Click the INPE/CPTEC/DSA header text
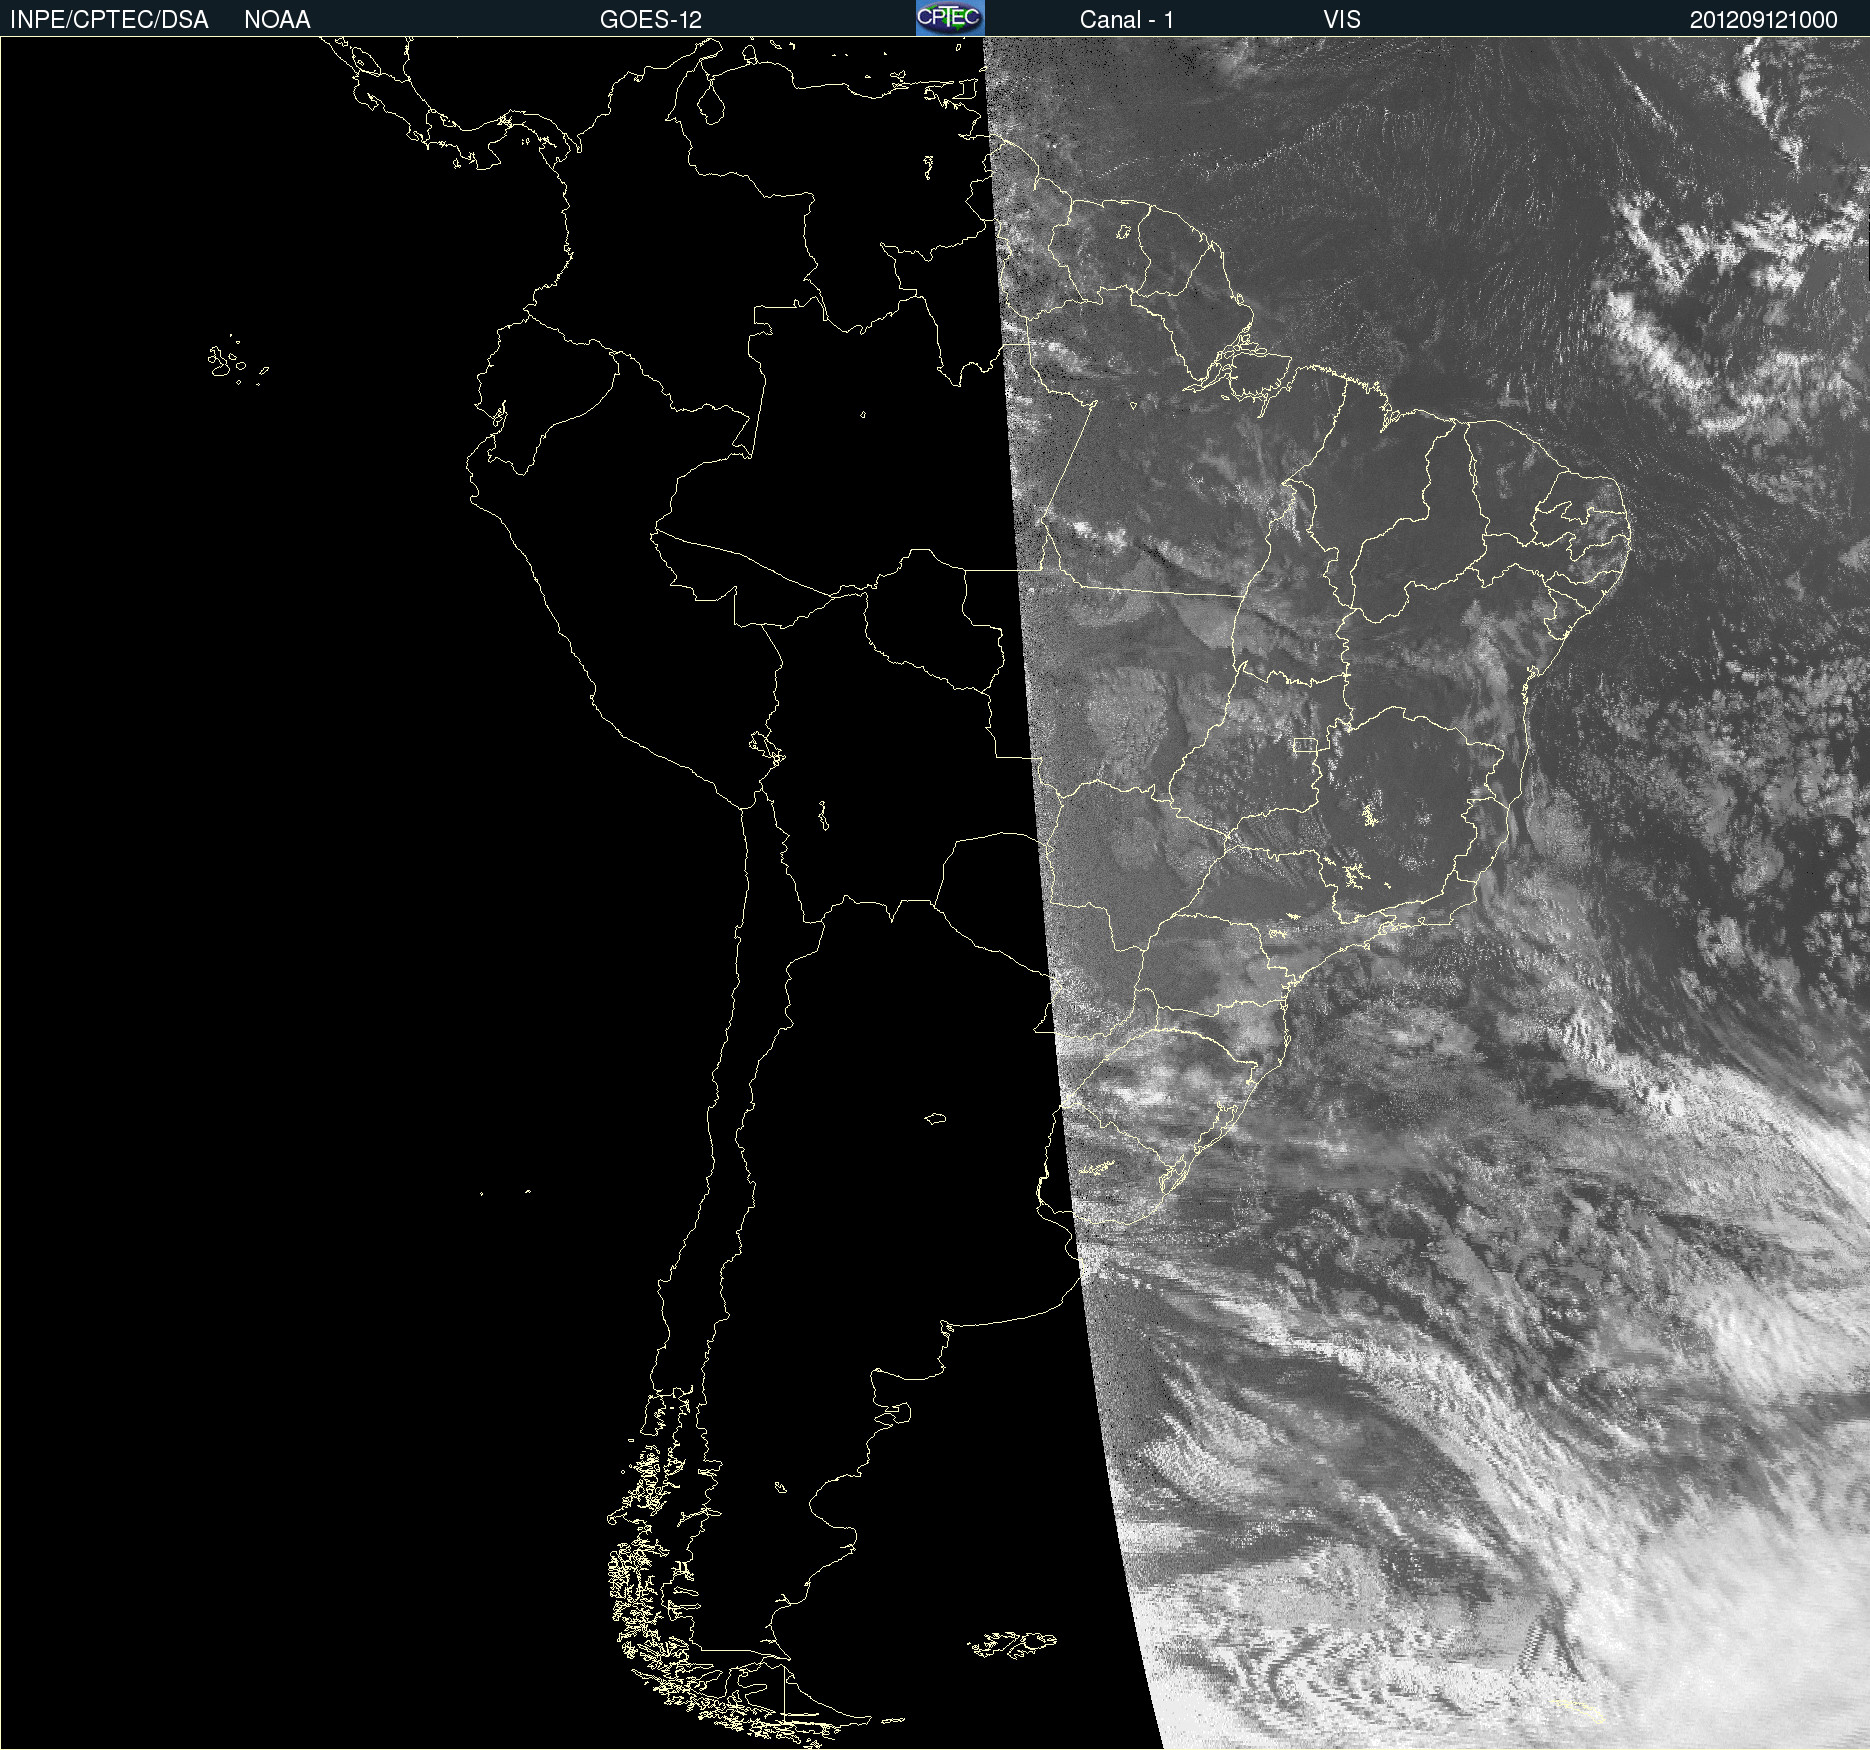 (109, 19)
